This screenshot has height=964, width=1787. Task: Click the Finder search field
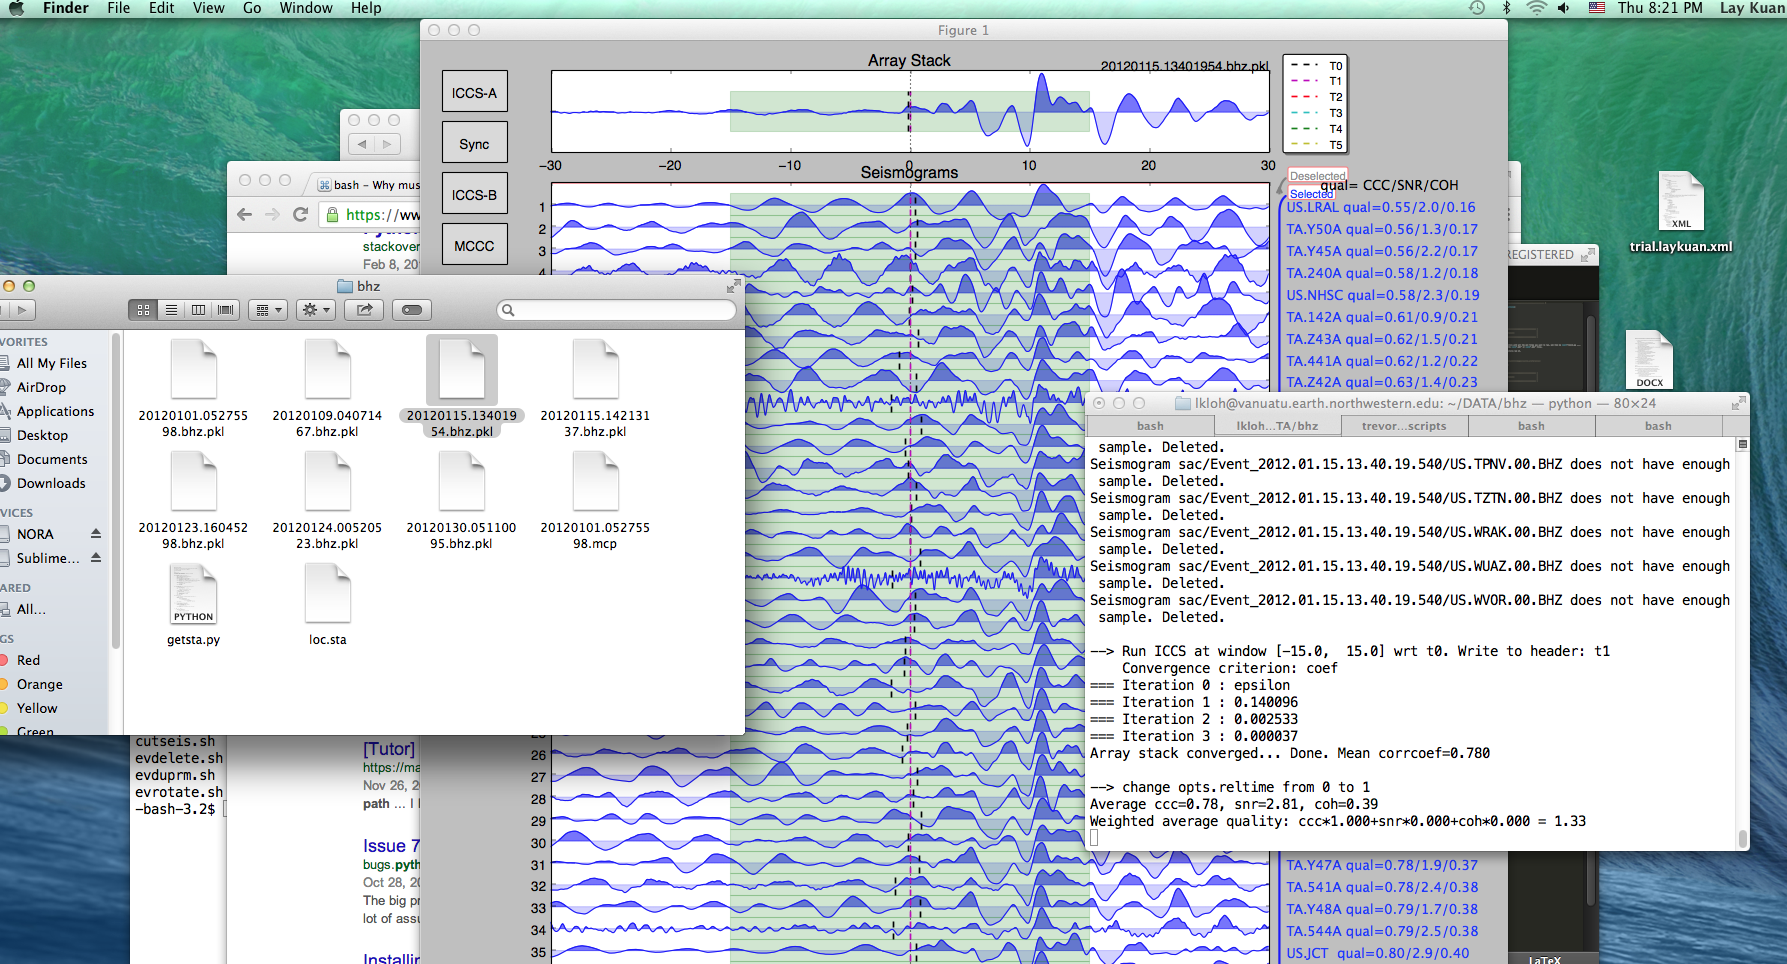617,310
